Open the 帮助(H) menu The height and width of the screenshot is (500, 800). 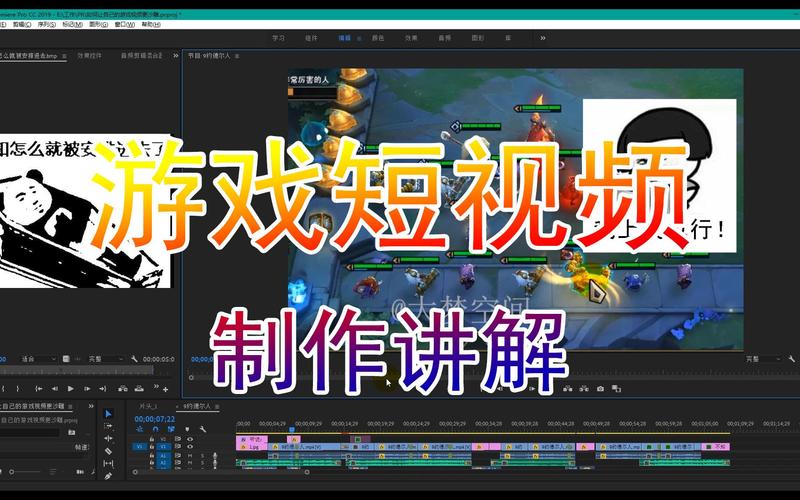(x=151, y=24)
